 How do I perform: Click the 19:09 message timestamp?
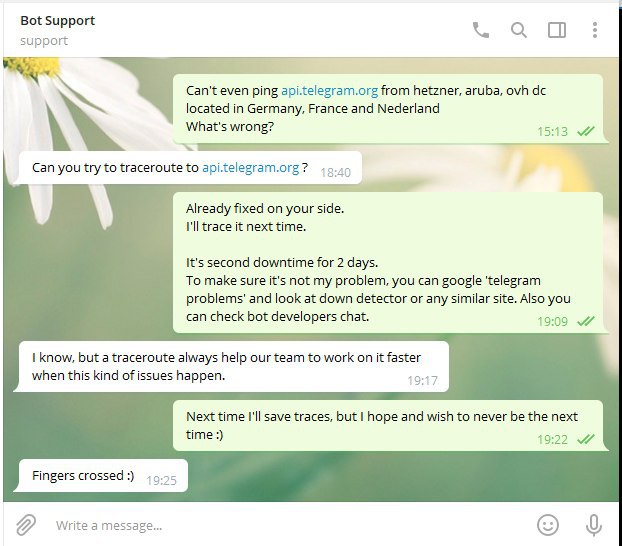[x=553, y=321]
